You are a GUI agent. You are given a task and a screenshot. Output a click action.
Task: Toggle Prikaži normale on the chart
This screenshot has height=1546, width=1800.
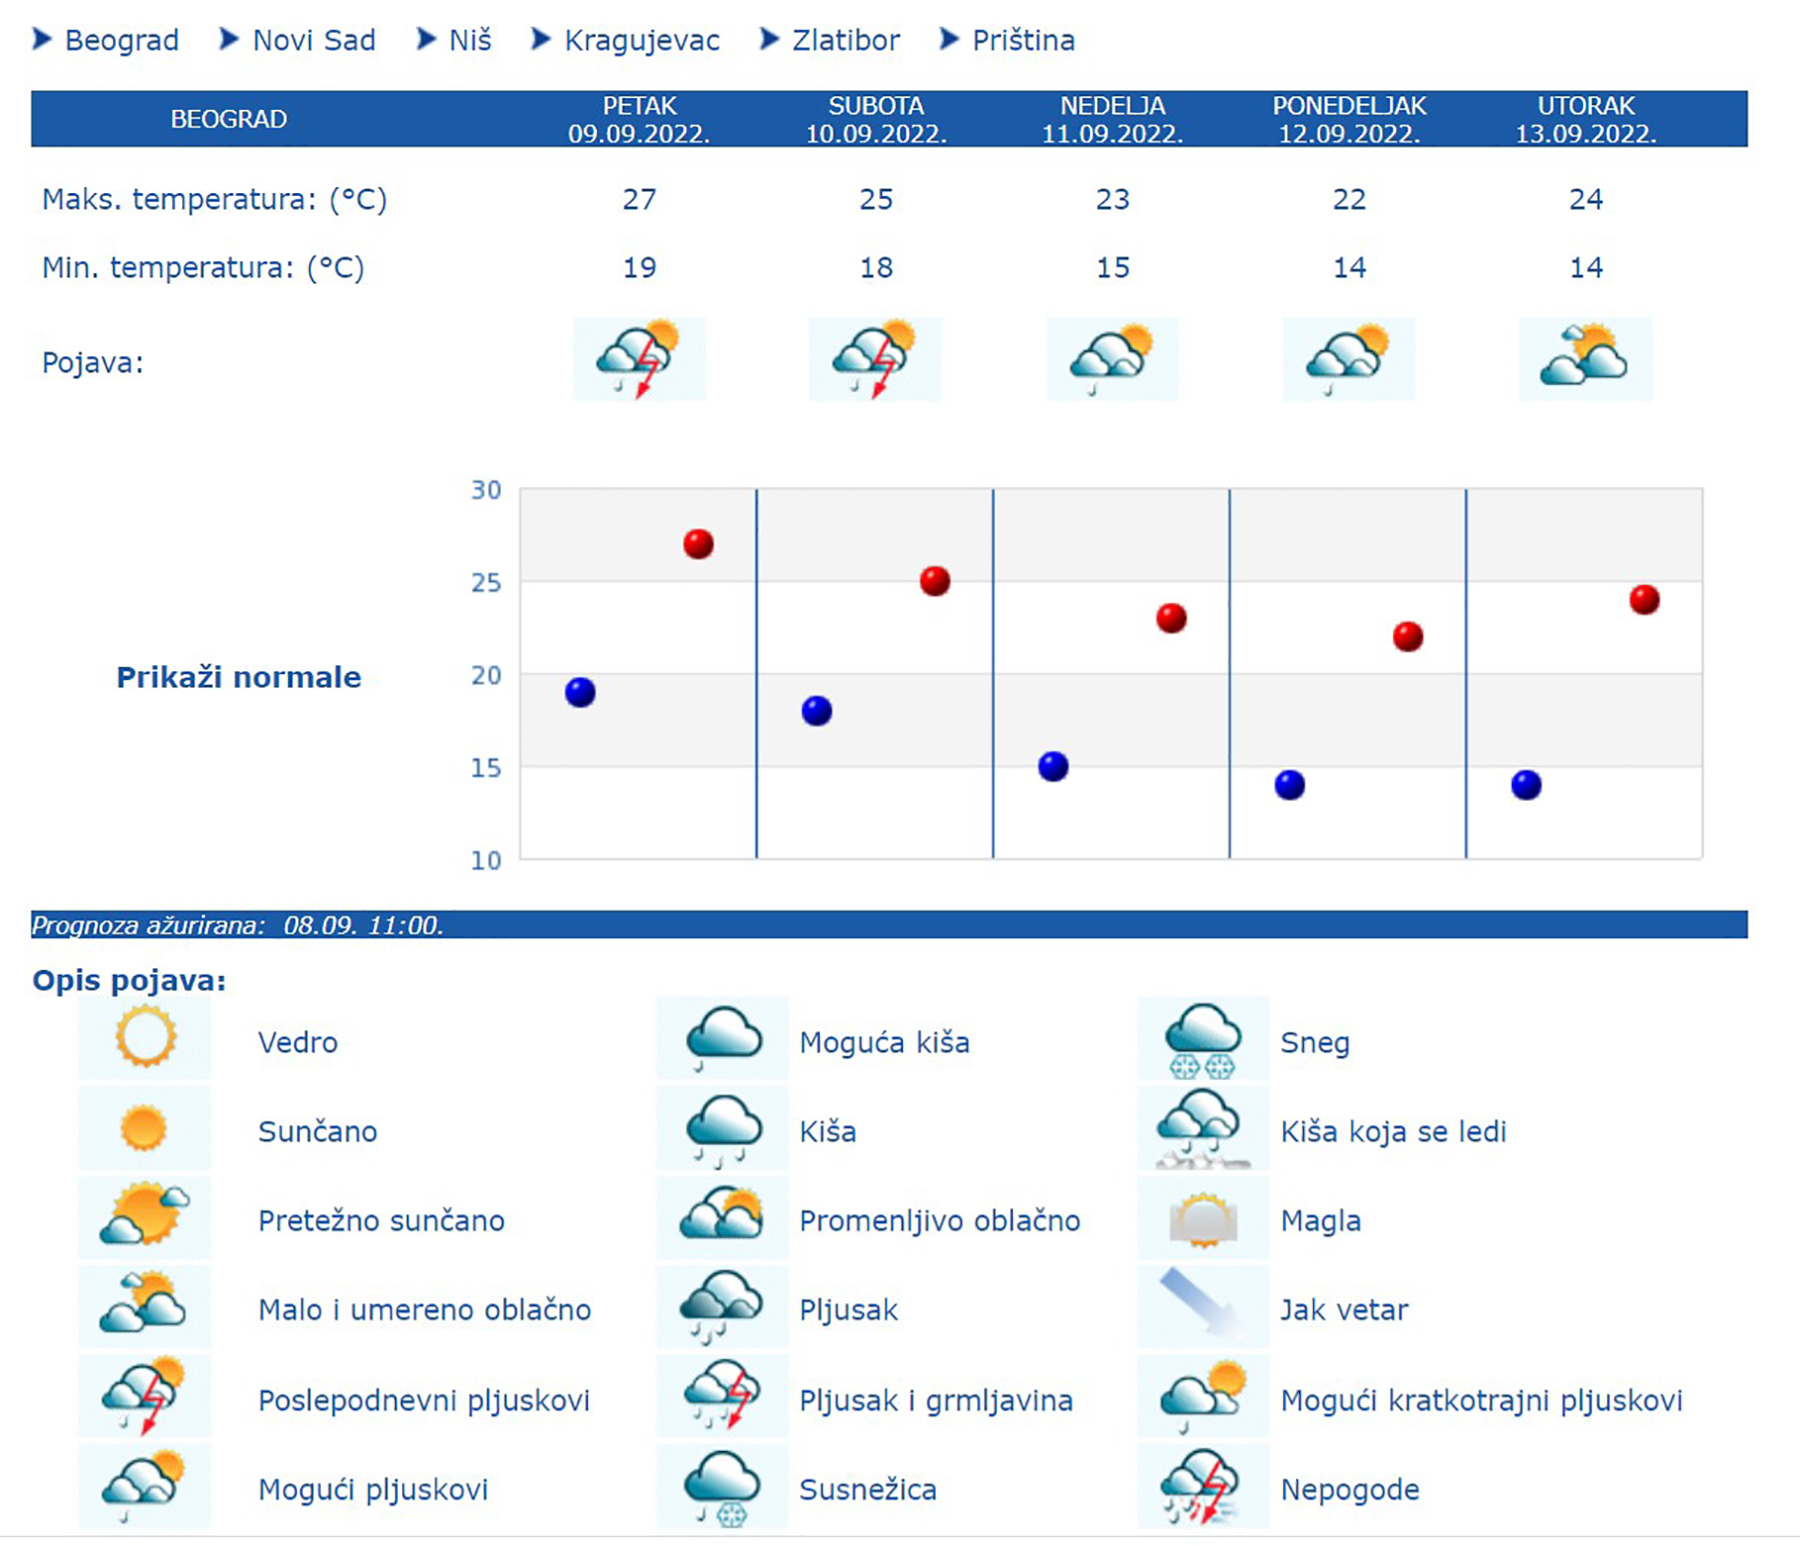click(238, 677)
